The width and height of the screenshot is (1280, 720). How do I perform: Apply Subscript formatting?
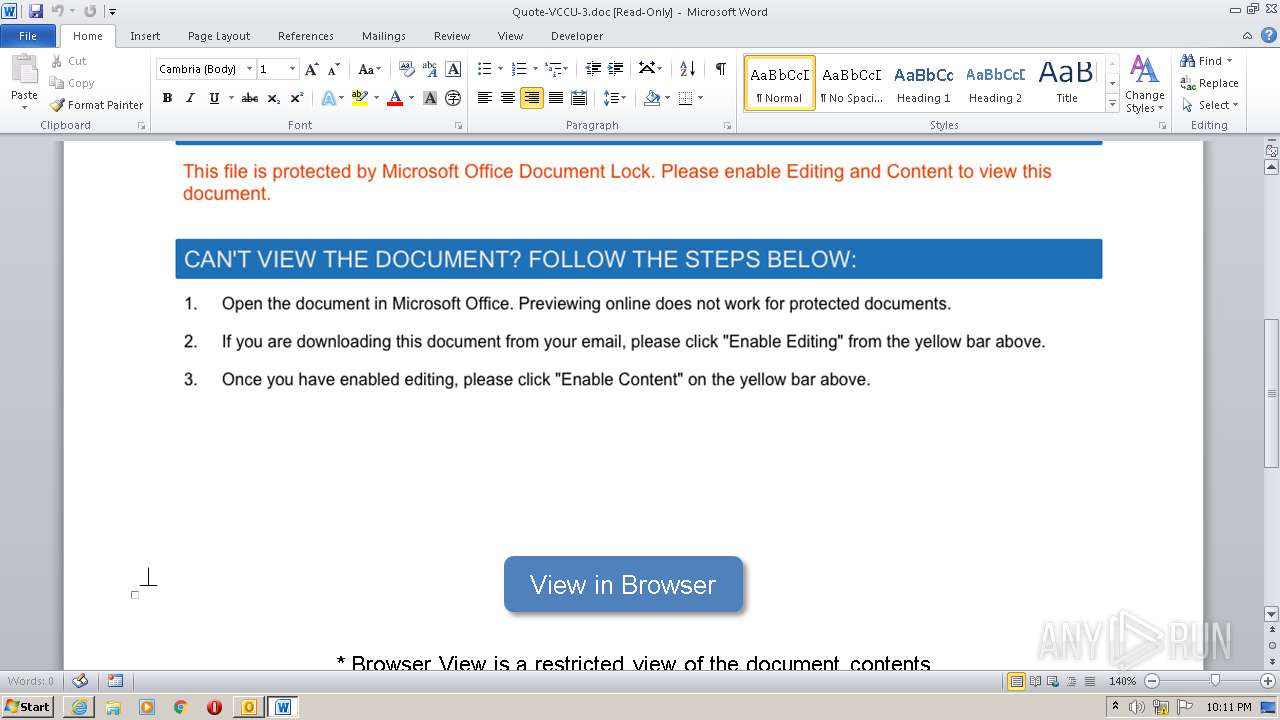[x=274, y=98]
